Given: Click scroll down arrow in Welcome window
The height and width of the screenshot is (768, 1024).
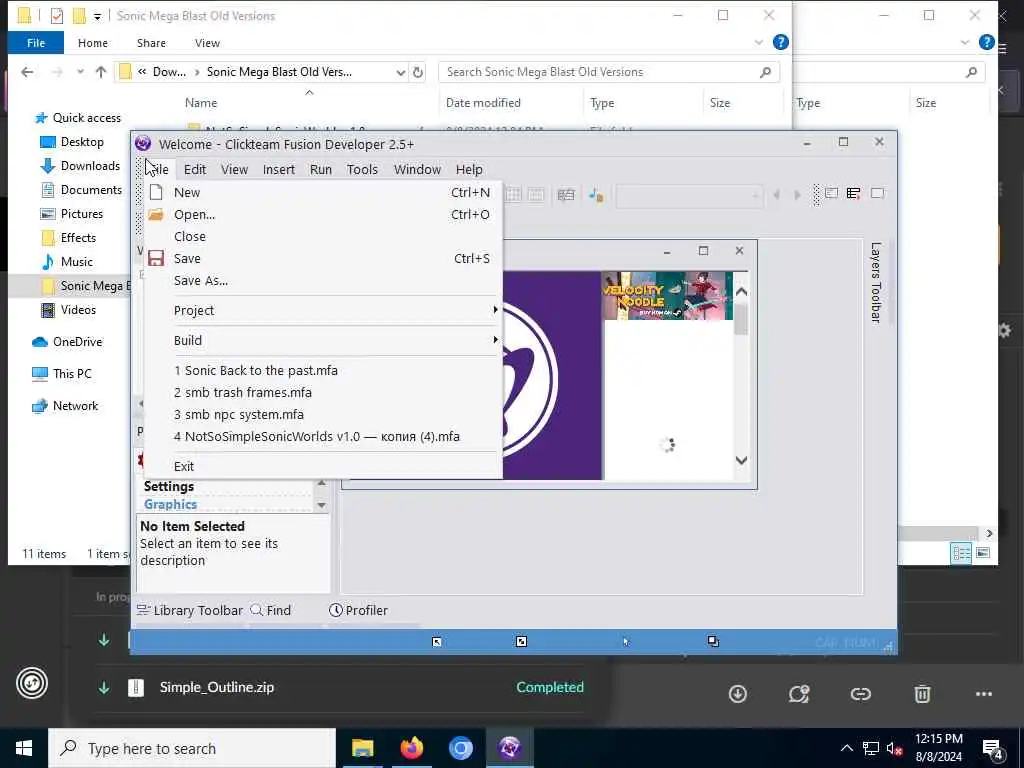Looking at the screenshot, I should [x=741, y=460].
